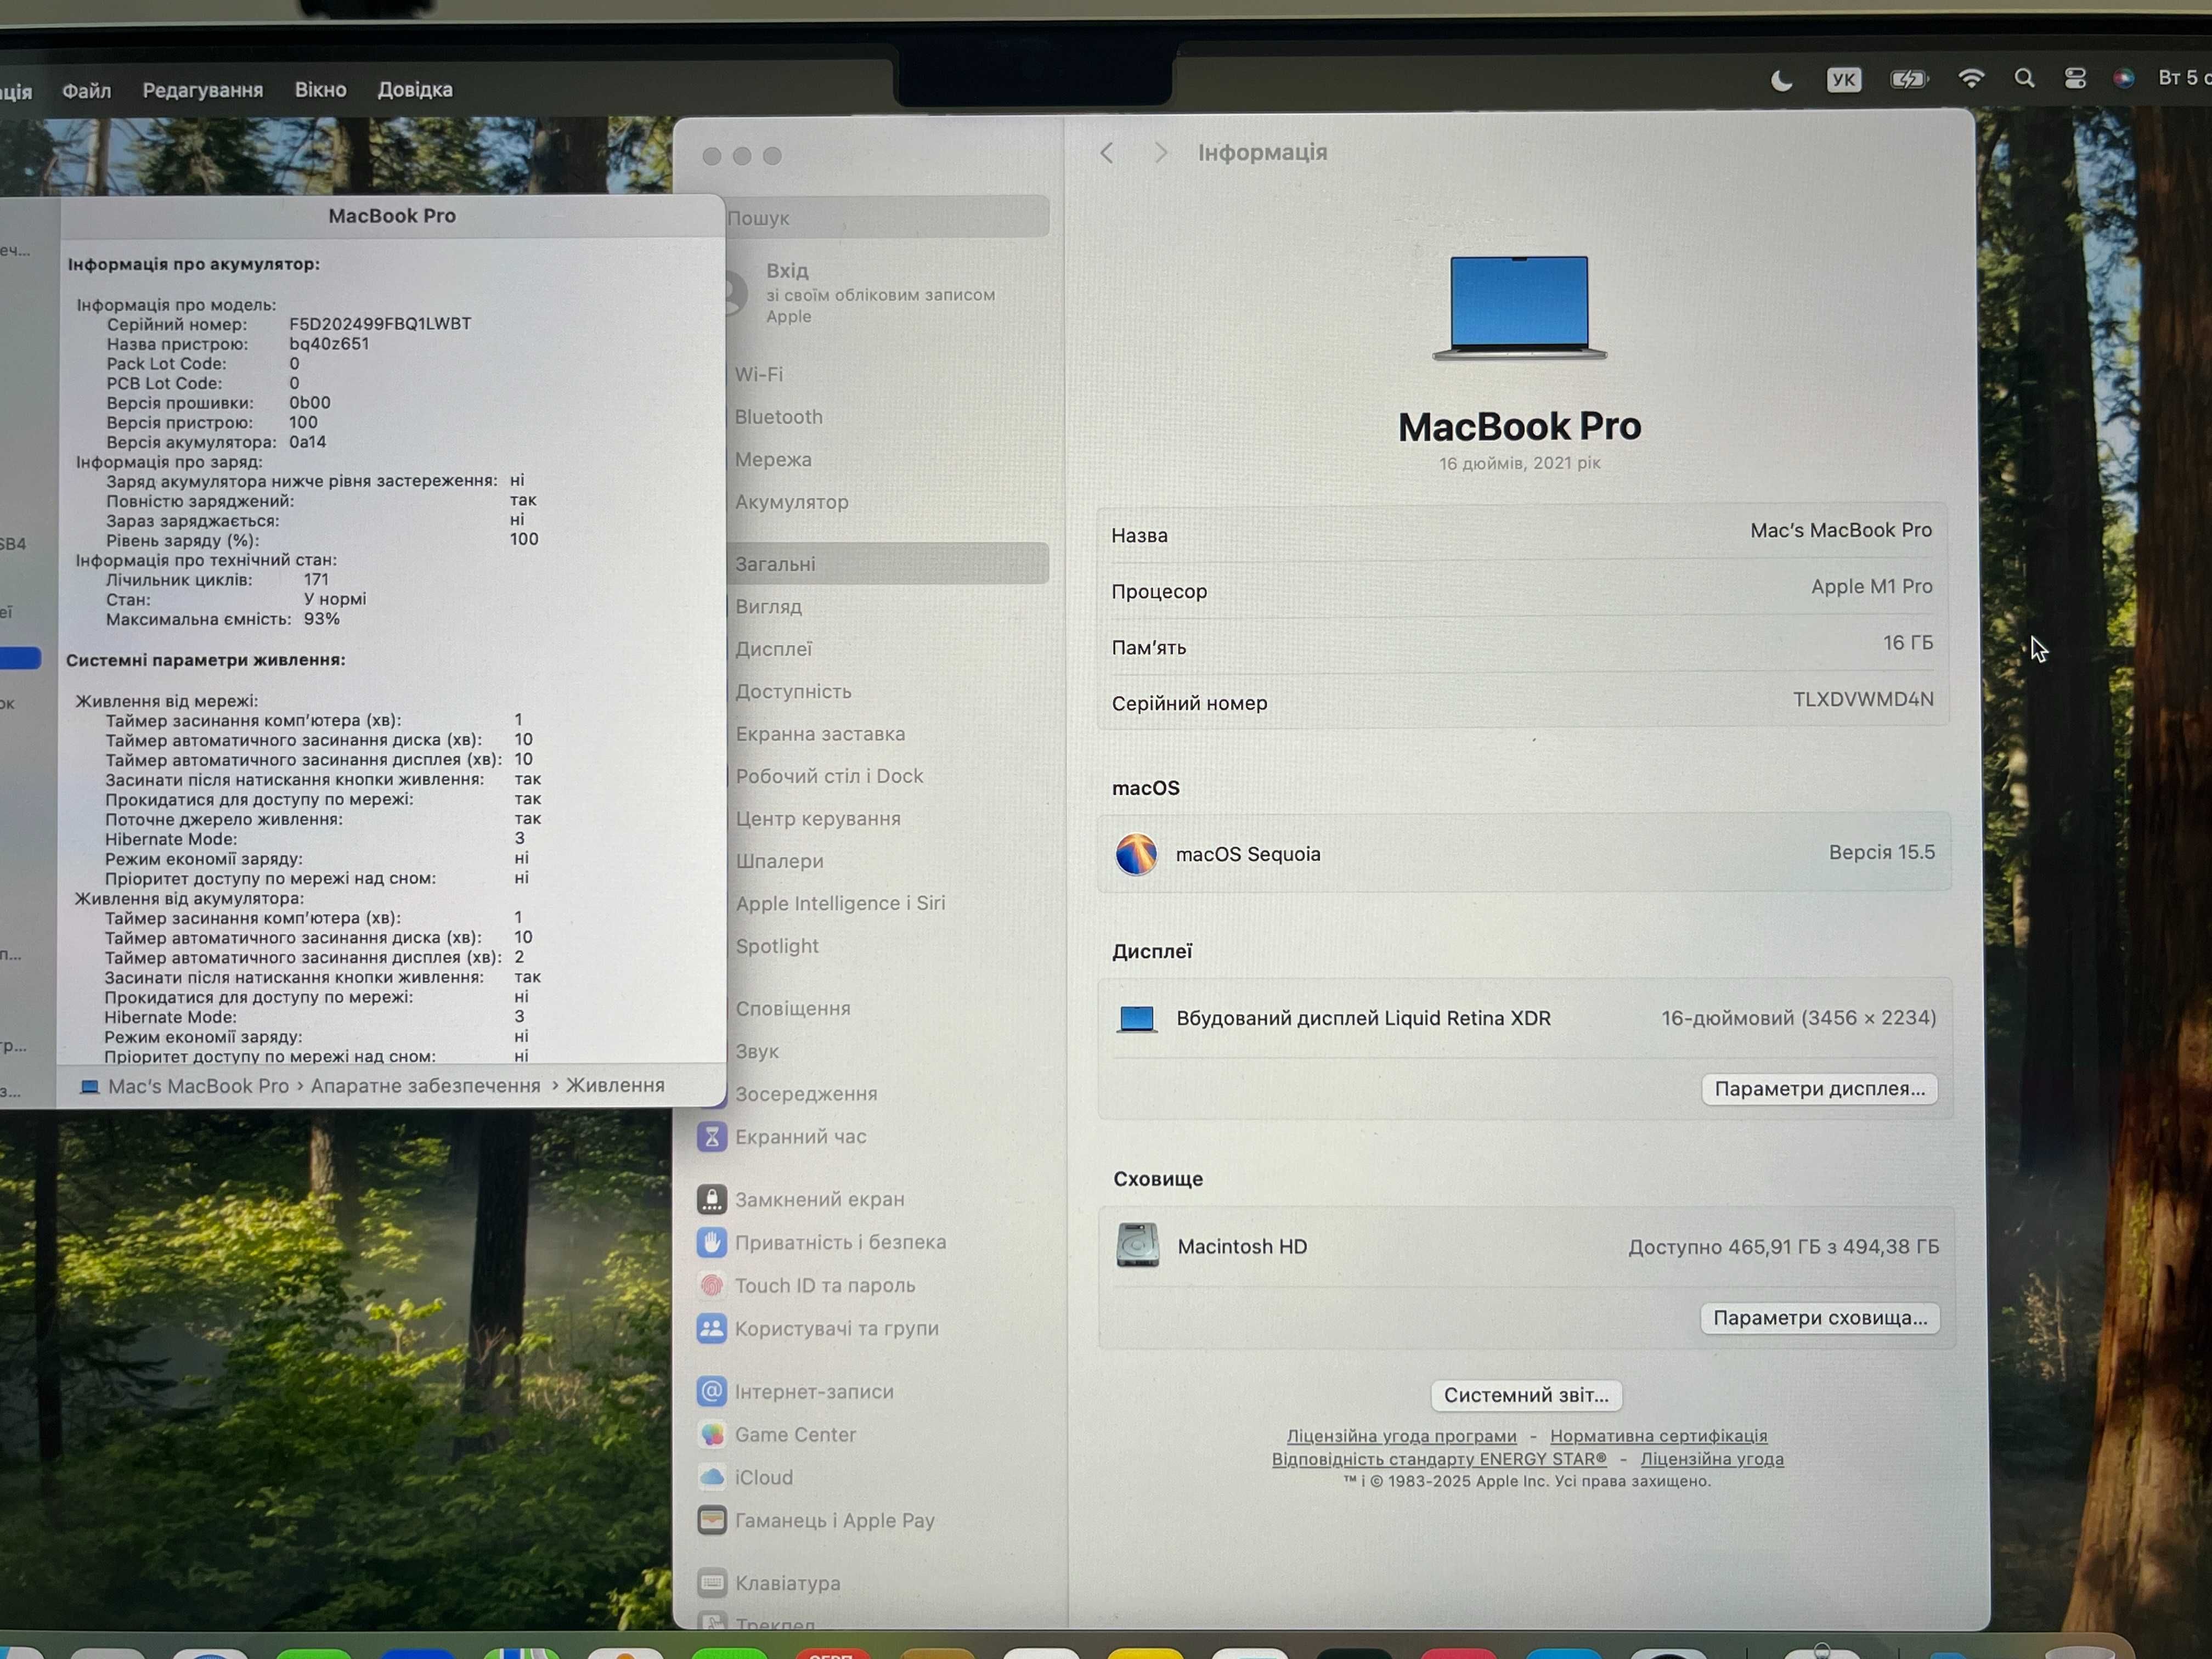Click the Keyboard icon in sidebar
This screenshot has height=1659, width=2212.
click(x=711, y=1582)
